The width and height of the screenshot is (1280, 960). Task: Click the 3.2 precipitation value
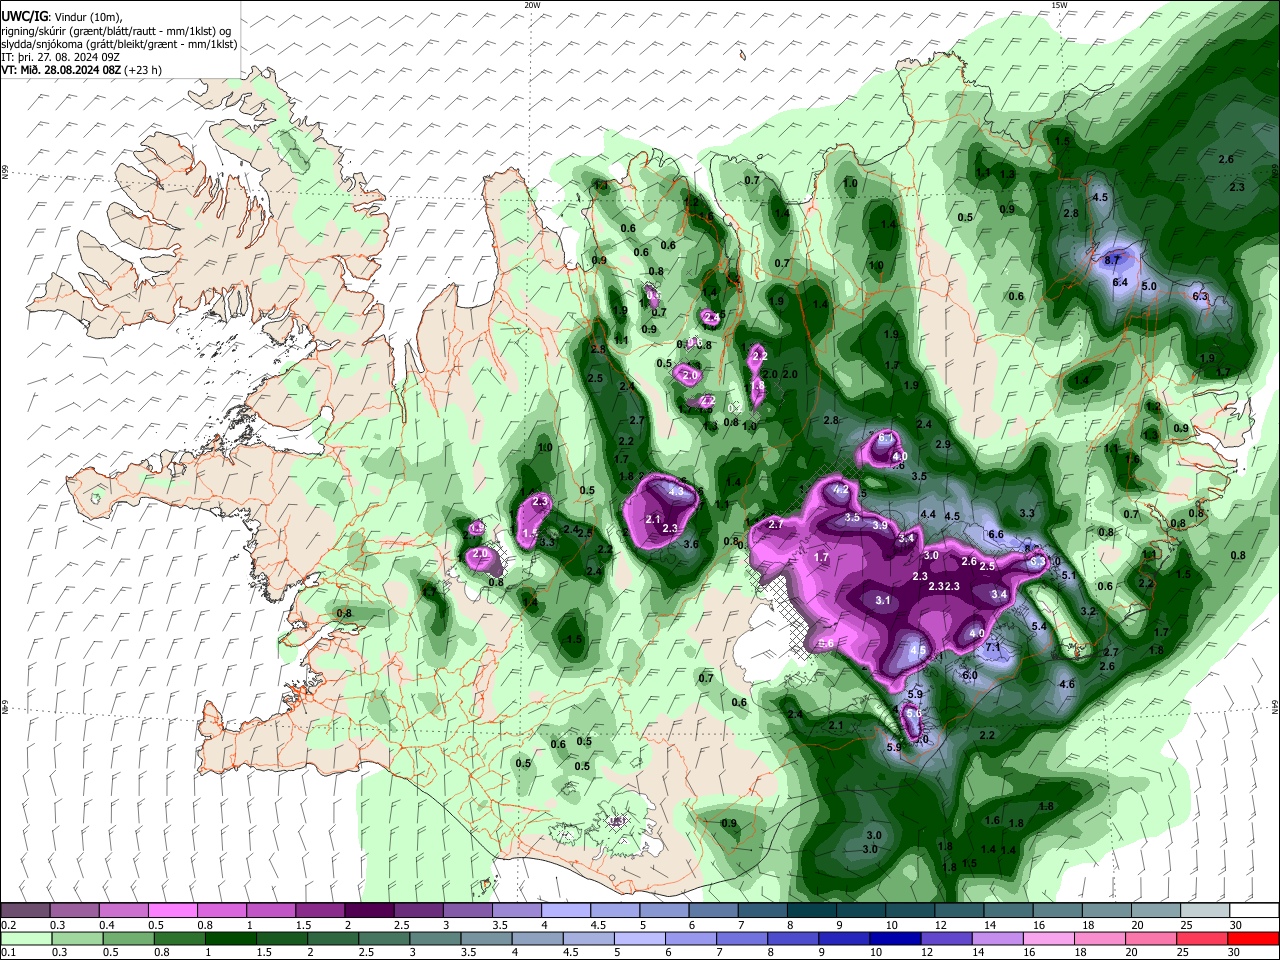(1089, 611)
